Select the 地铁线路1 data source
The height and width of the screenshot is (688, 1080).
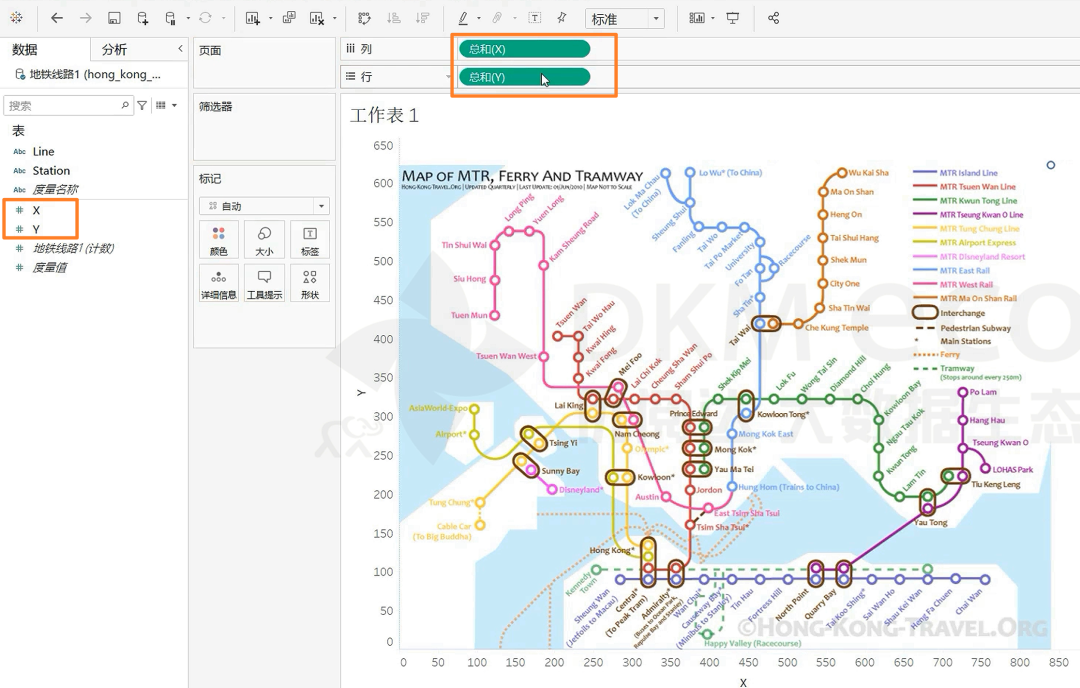tap(88, 74)
